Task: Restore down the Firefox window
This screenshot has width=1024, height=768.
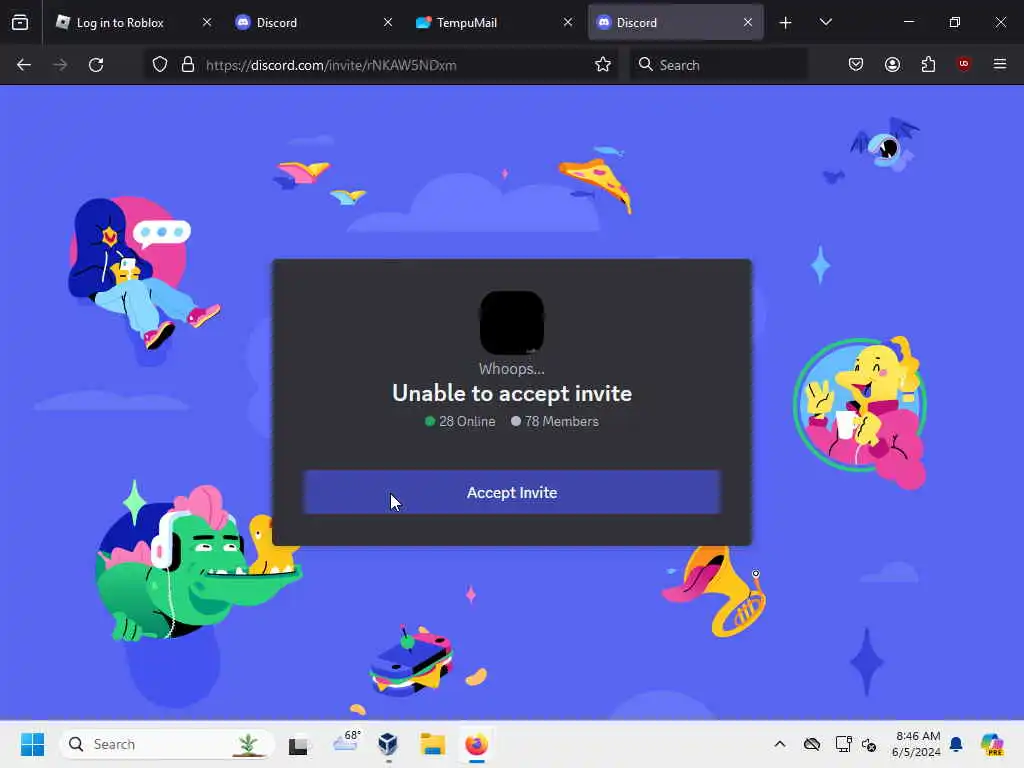Action: [955, 22]
